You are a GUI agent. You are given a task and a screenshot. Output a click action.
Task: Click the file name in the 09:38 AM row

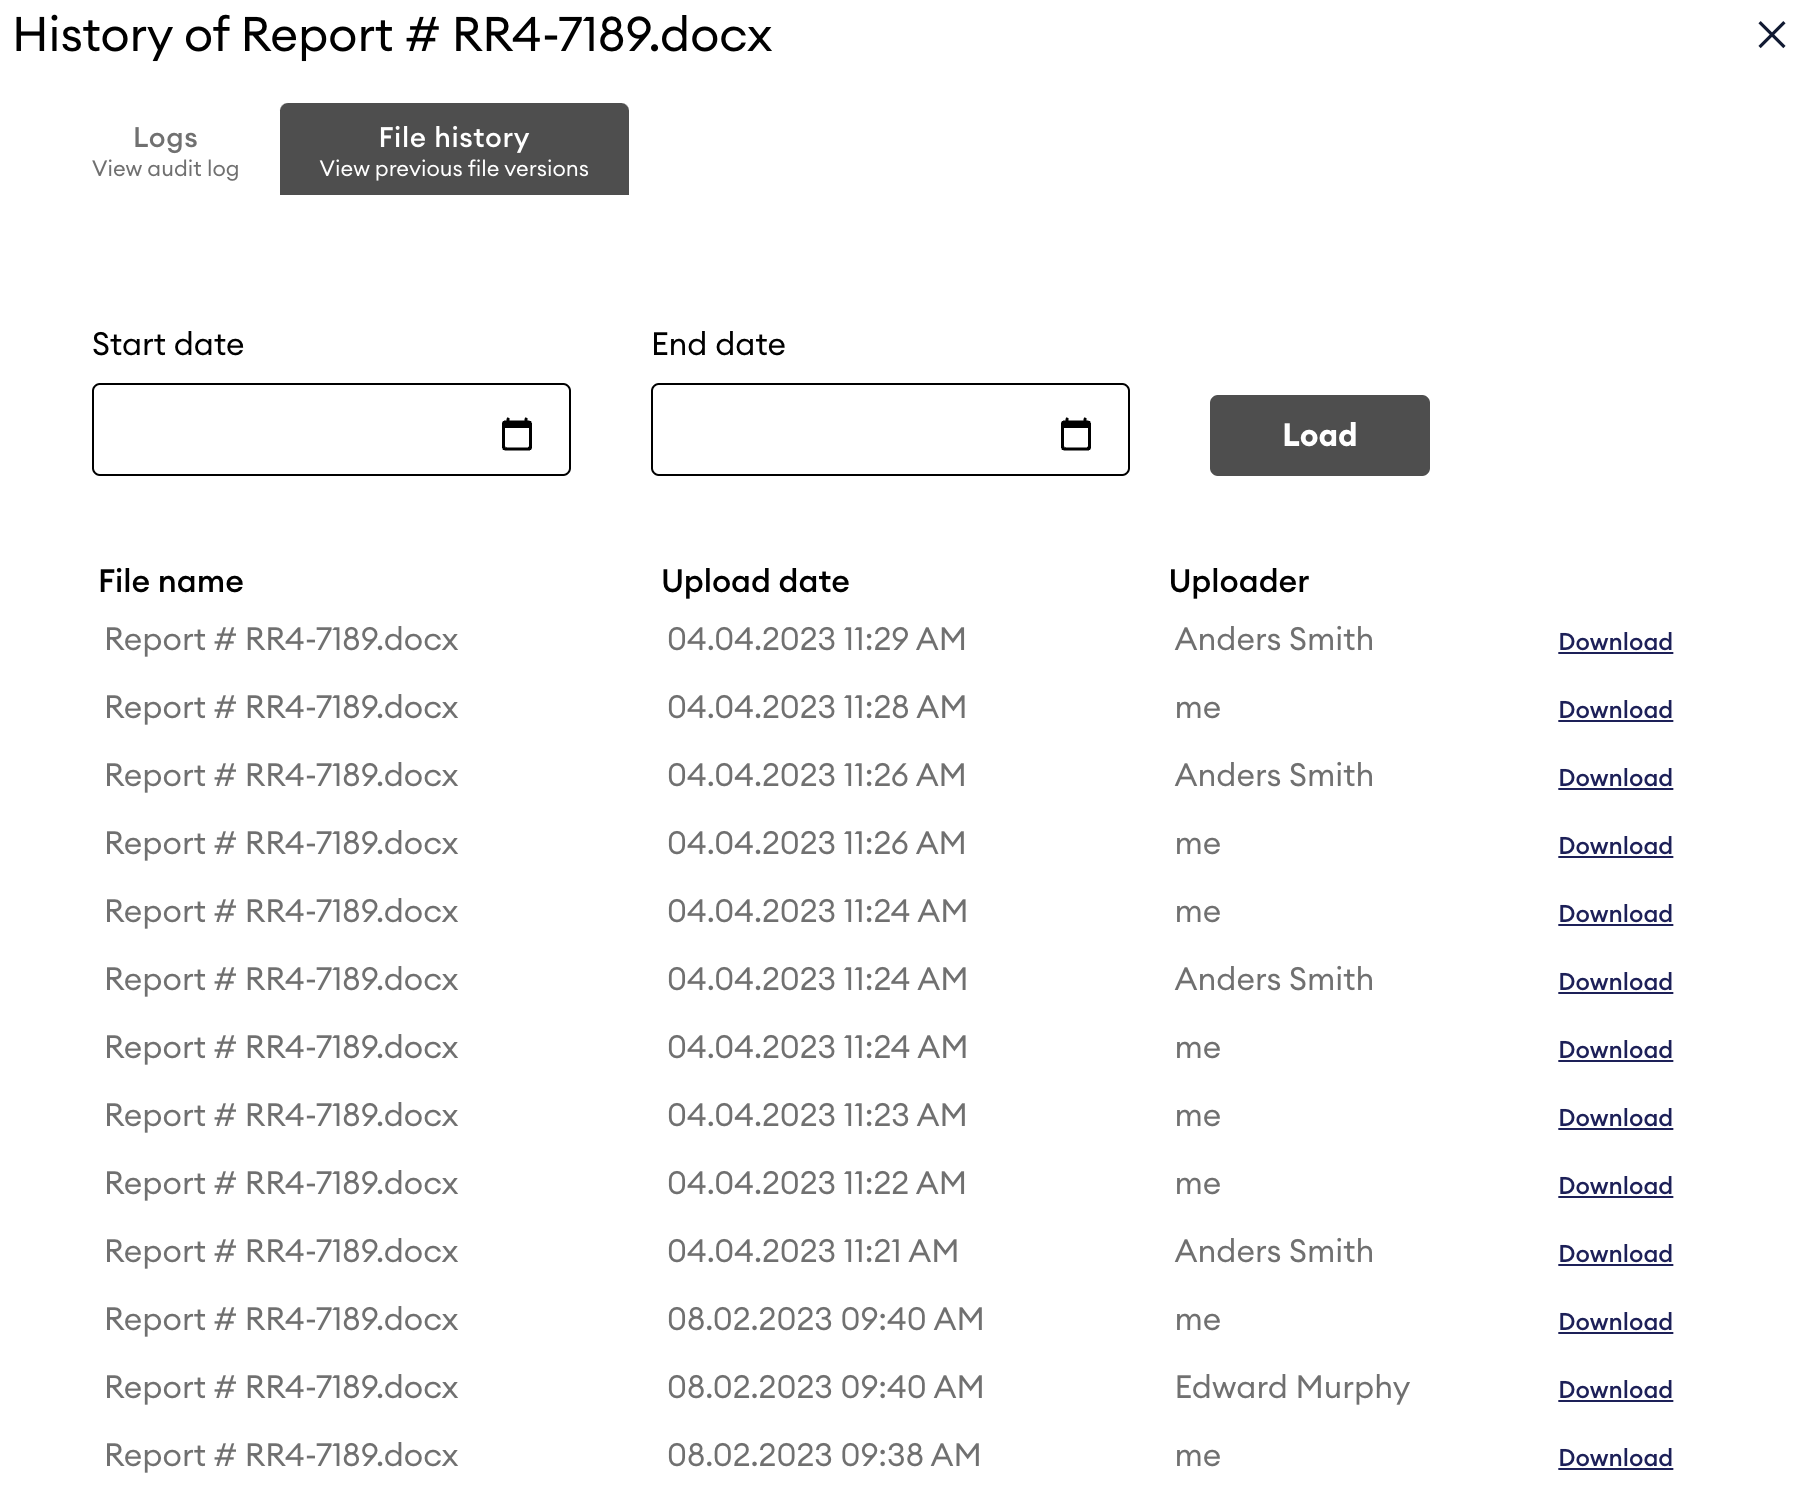281,1455
